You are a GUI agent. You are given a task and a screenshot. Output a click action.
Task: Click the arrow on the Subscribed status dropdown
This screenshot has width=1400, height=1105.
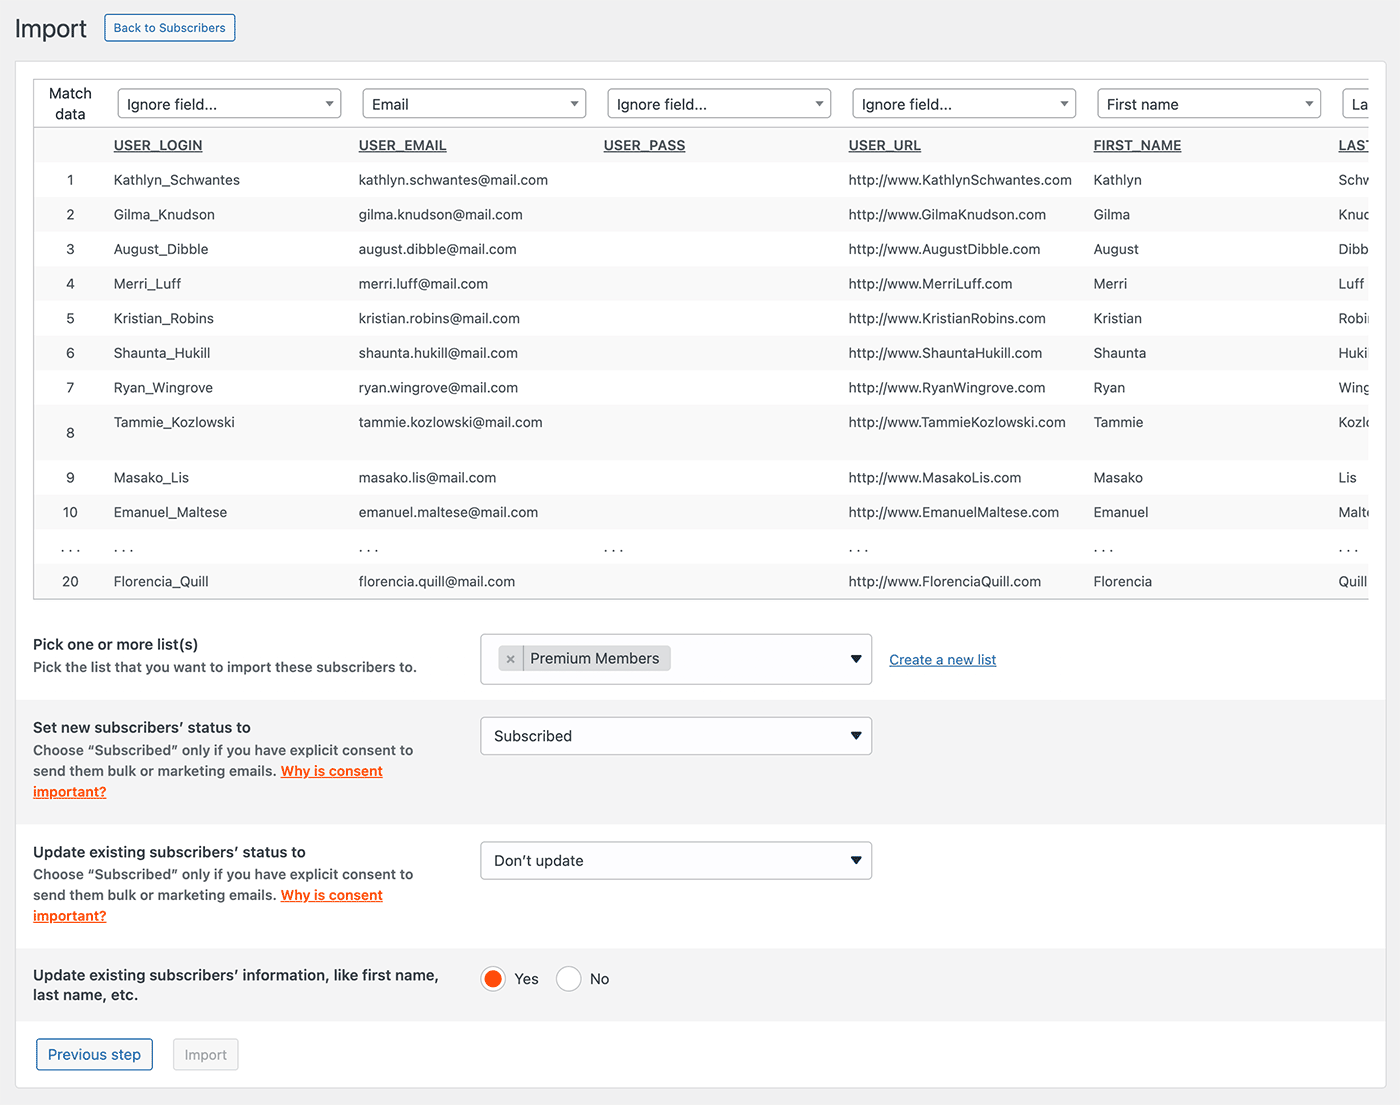[856, 735]
